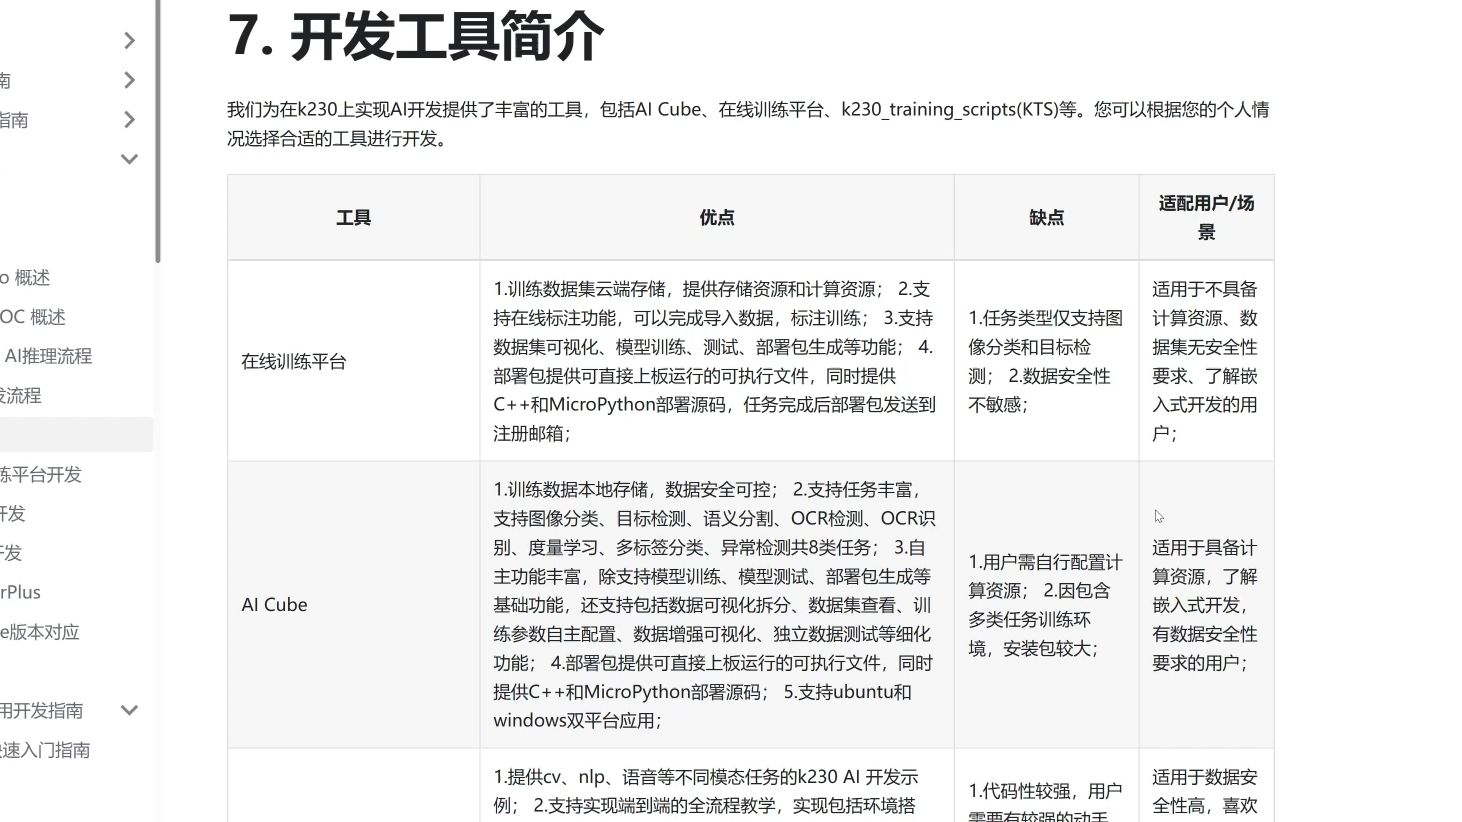The image size is (1462, 822).
Task: Go to 'AI推理流程' in sidebar
Action: point(47,356)
